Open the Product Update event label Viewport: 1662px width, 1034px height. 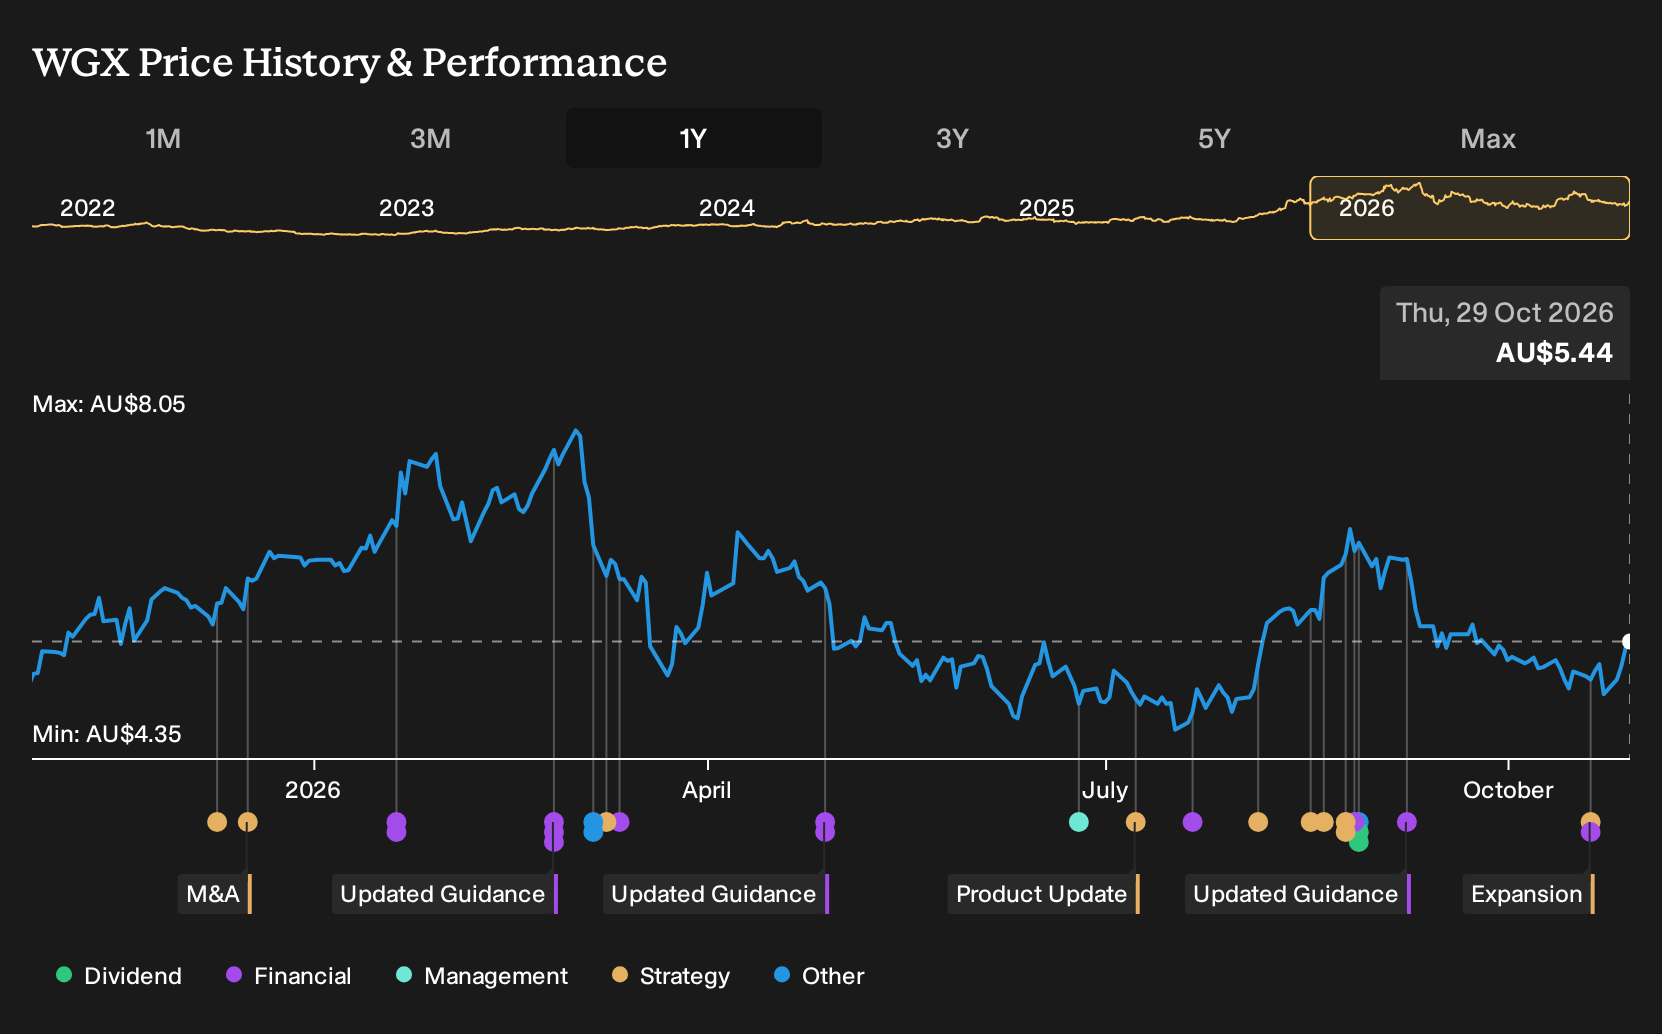1043,894
